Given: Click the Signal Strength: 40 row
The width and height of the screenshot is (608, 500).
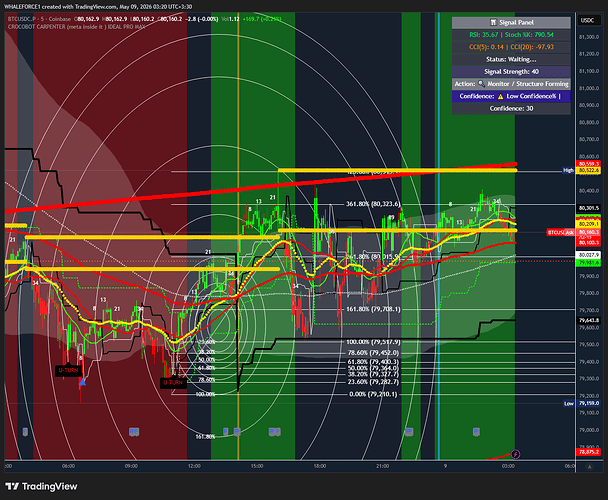Looking at the screenshot, I should [511, 72].
